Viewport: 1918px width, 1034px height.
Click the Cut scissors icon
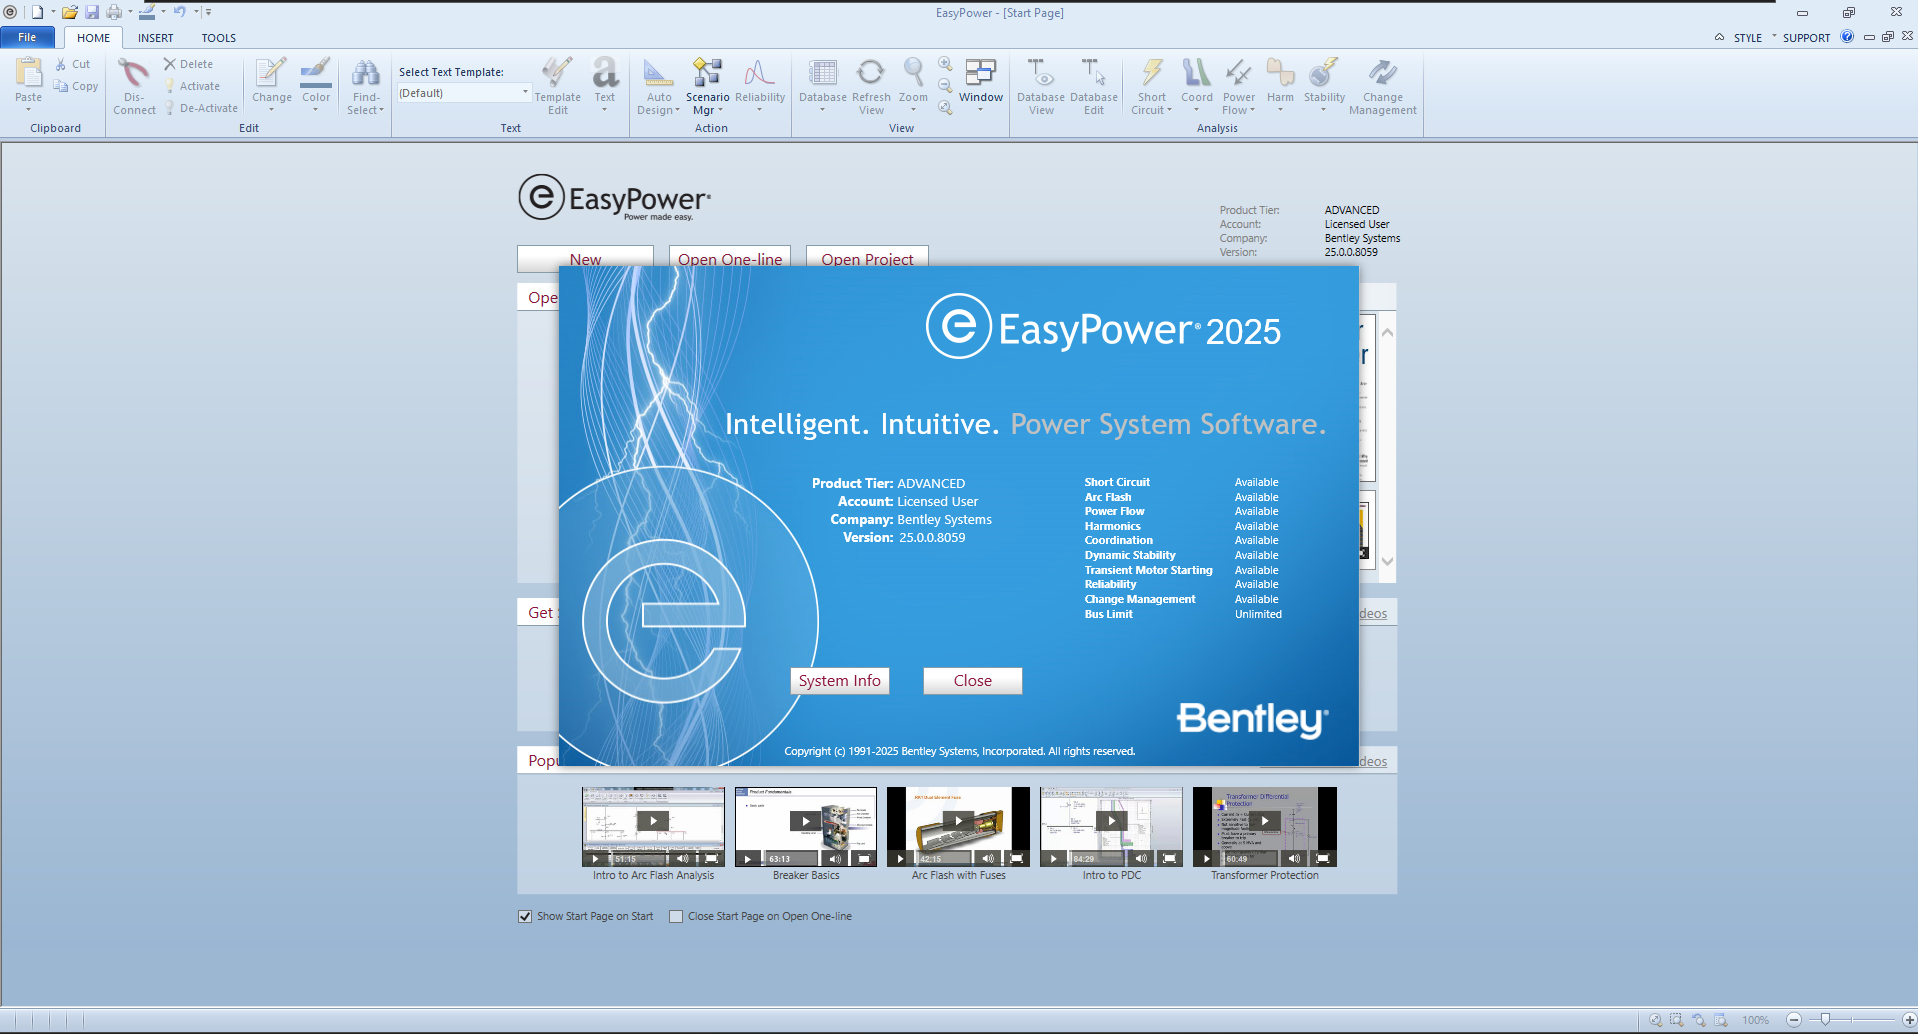(x=61, y=64)
